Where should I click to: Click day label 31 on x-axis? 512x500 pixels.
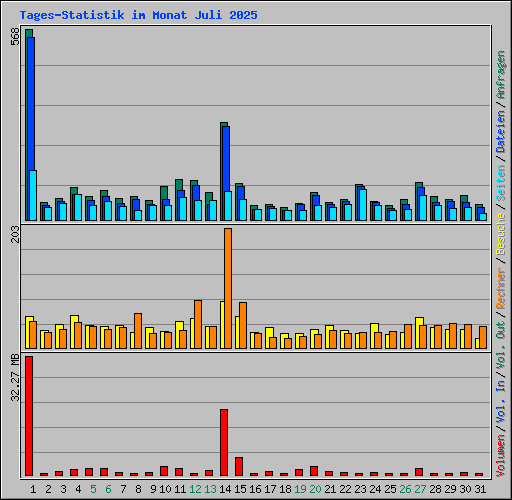480,489
